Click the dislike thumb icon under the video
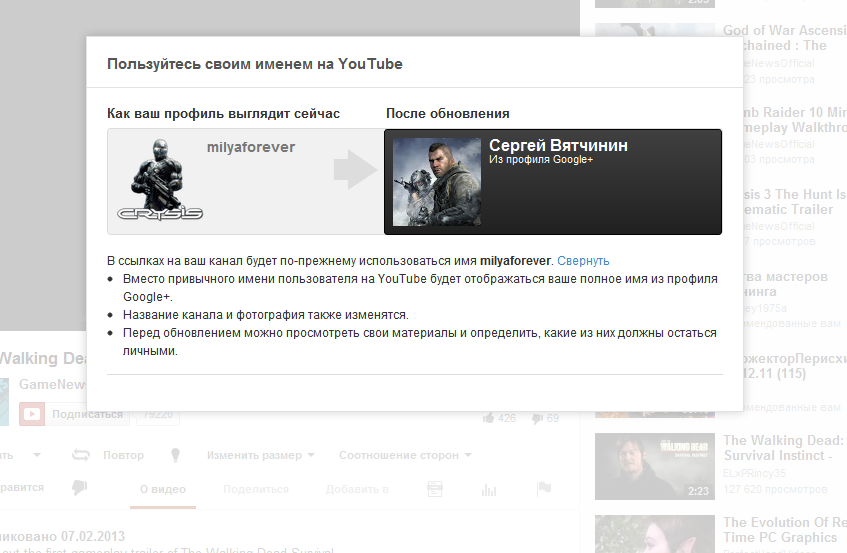 (79, 487)
